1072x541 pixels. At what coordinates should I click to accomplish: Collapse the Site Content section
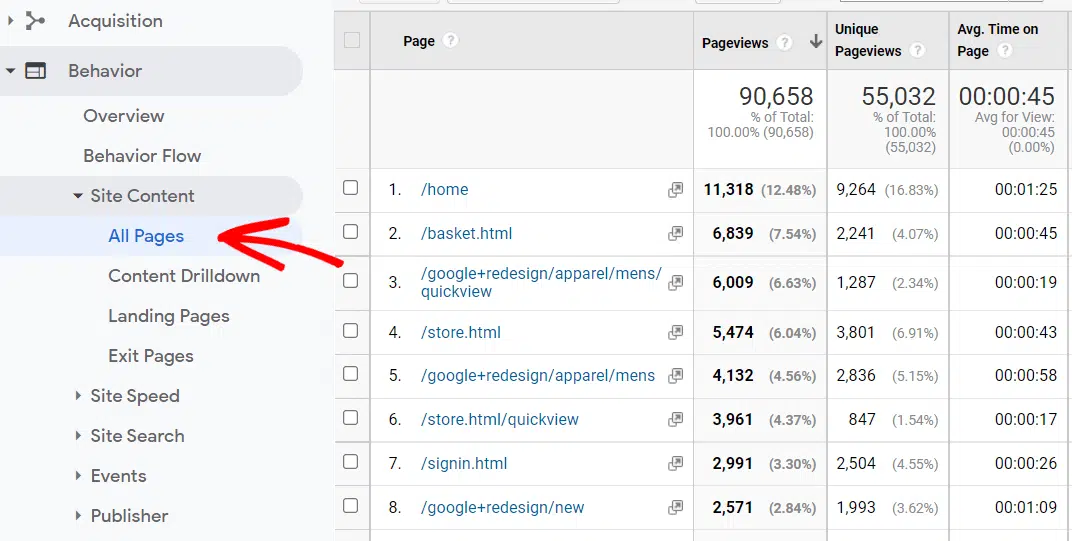[x=78, y=196]
